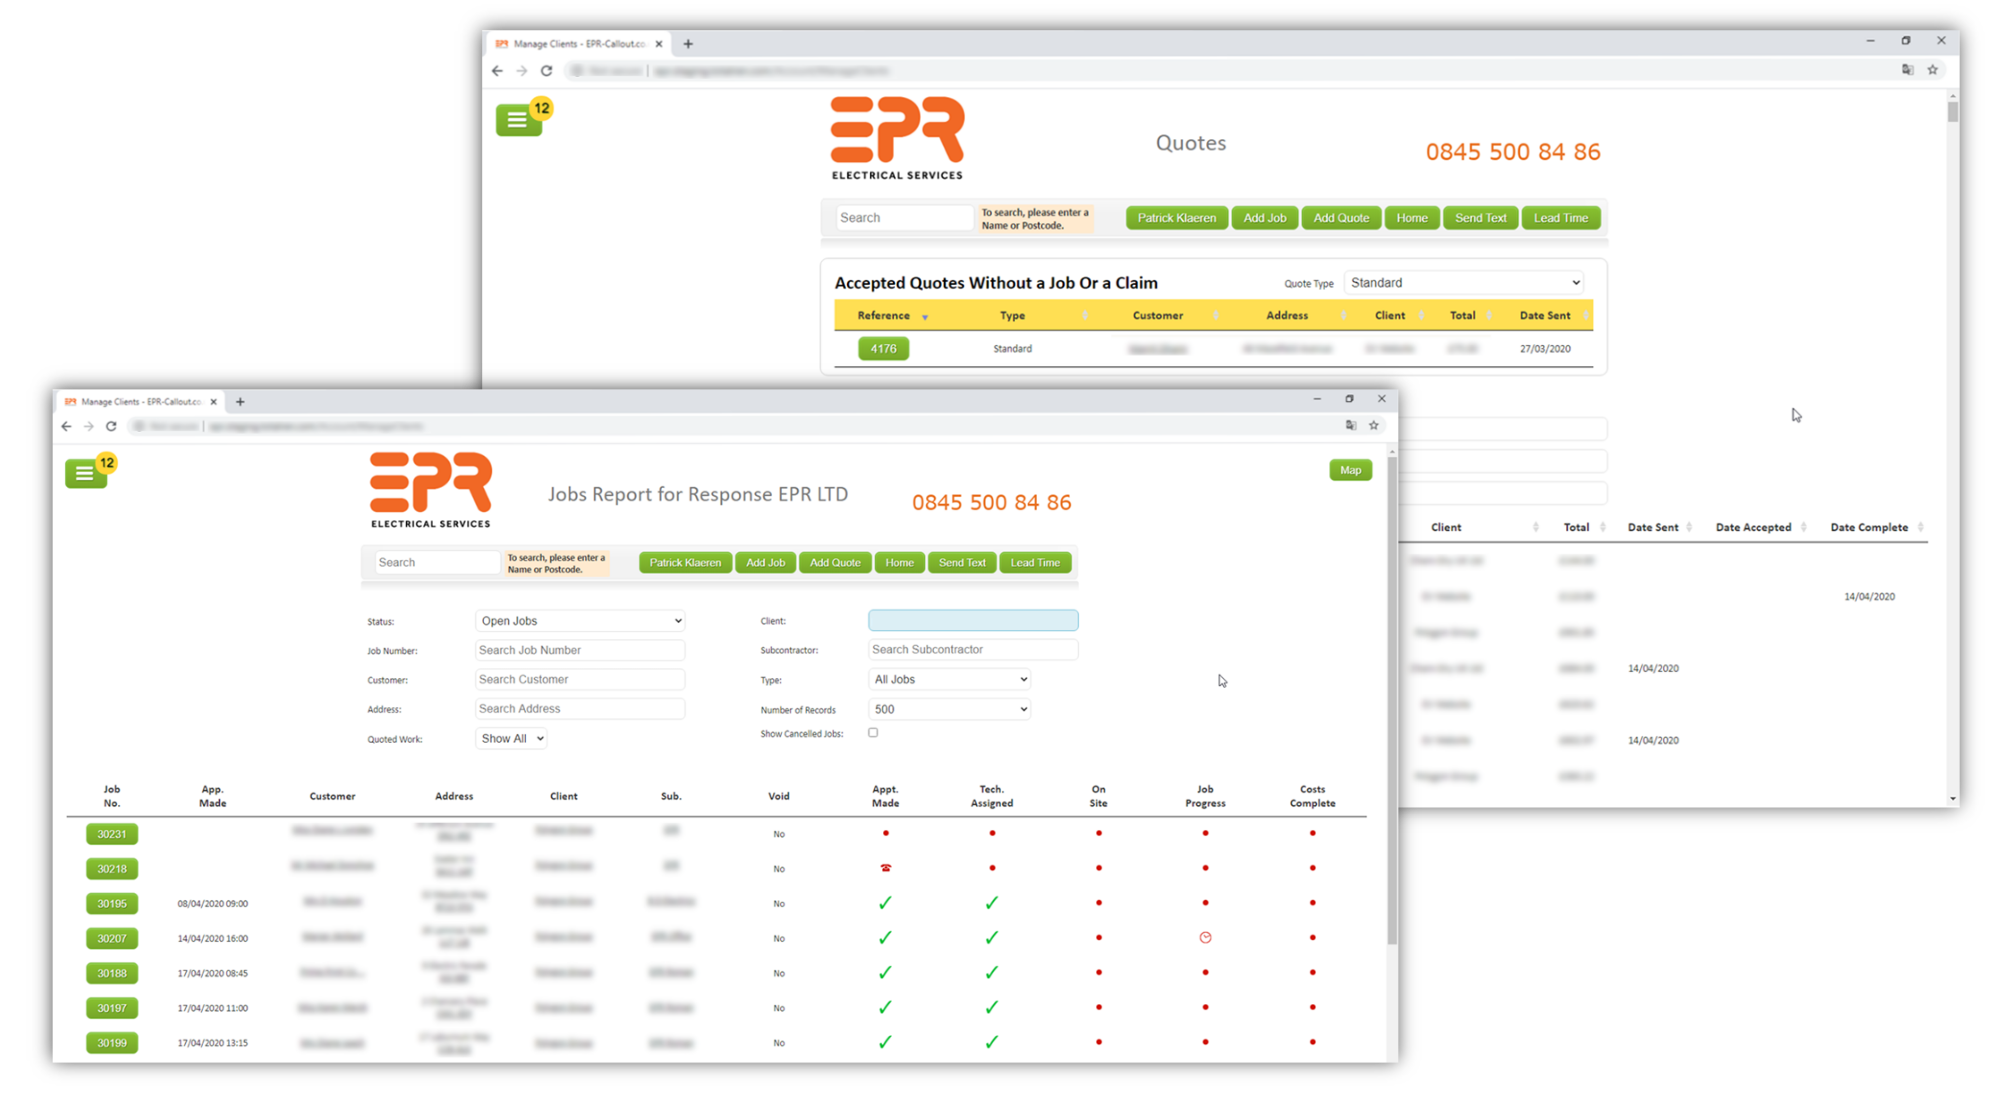The height and width of the screenshot is (1100, 2000).
Task: Click Patrick Klaeren in Jobs Report toolbar
Action: click(x=685, y=563)
